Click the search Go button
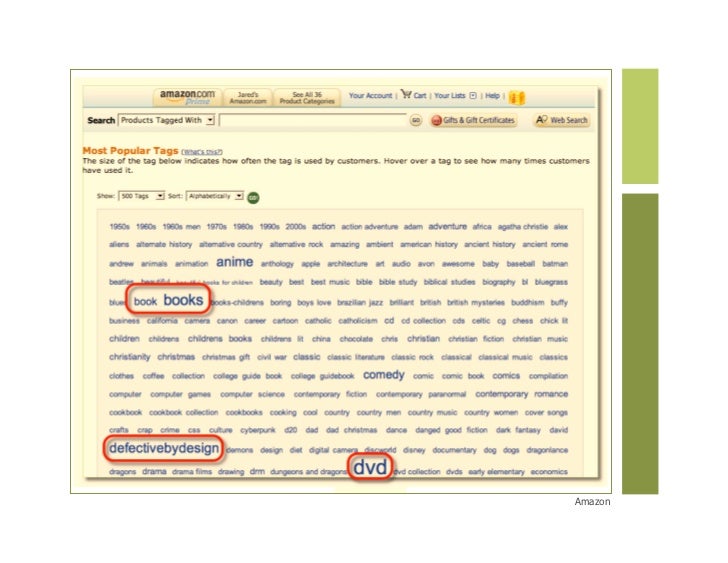 [416, 120]
